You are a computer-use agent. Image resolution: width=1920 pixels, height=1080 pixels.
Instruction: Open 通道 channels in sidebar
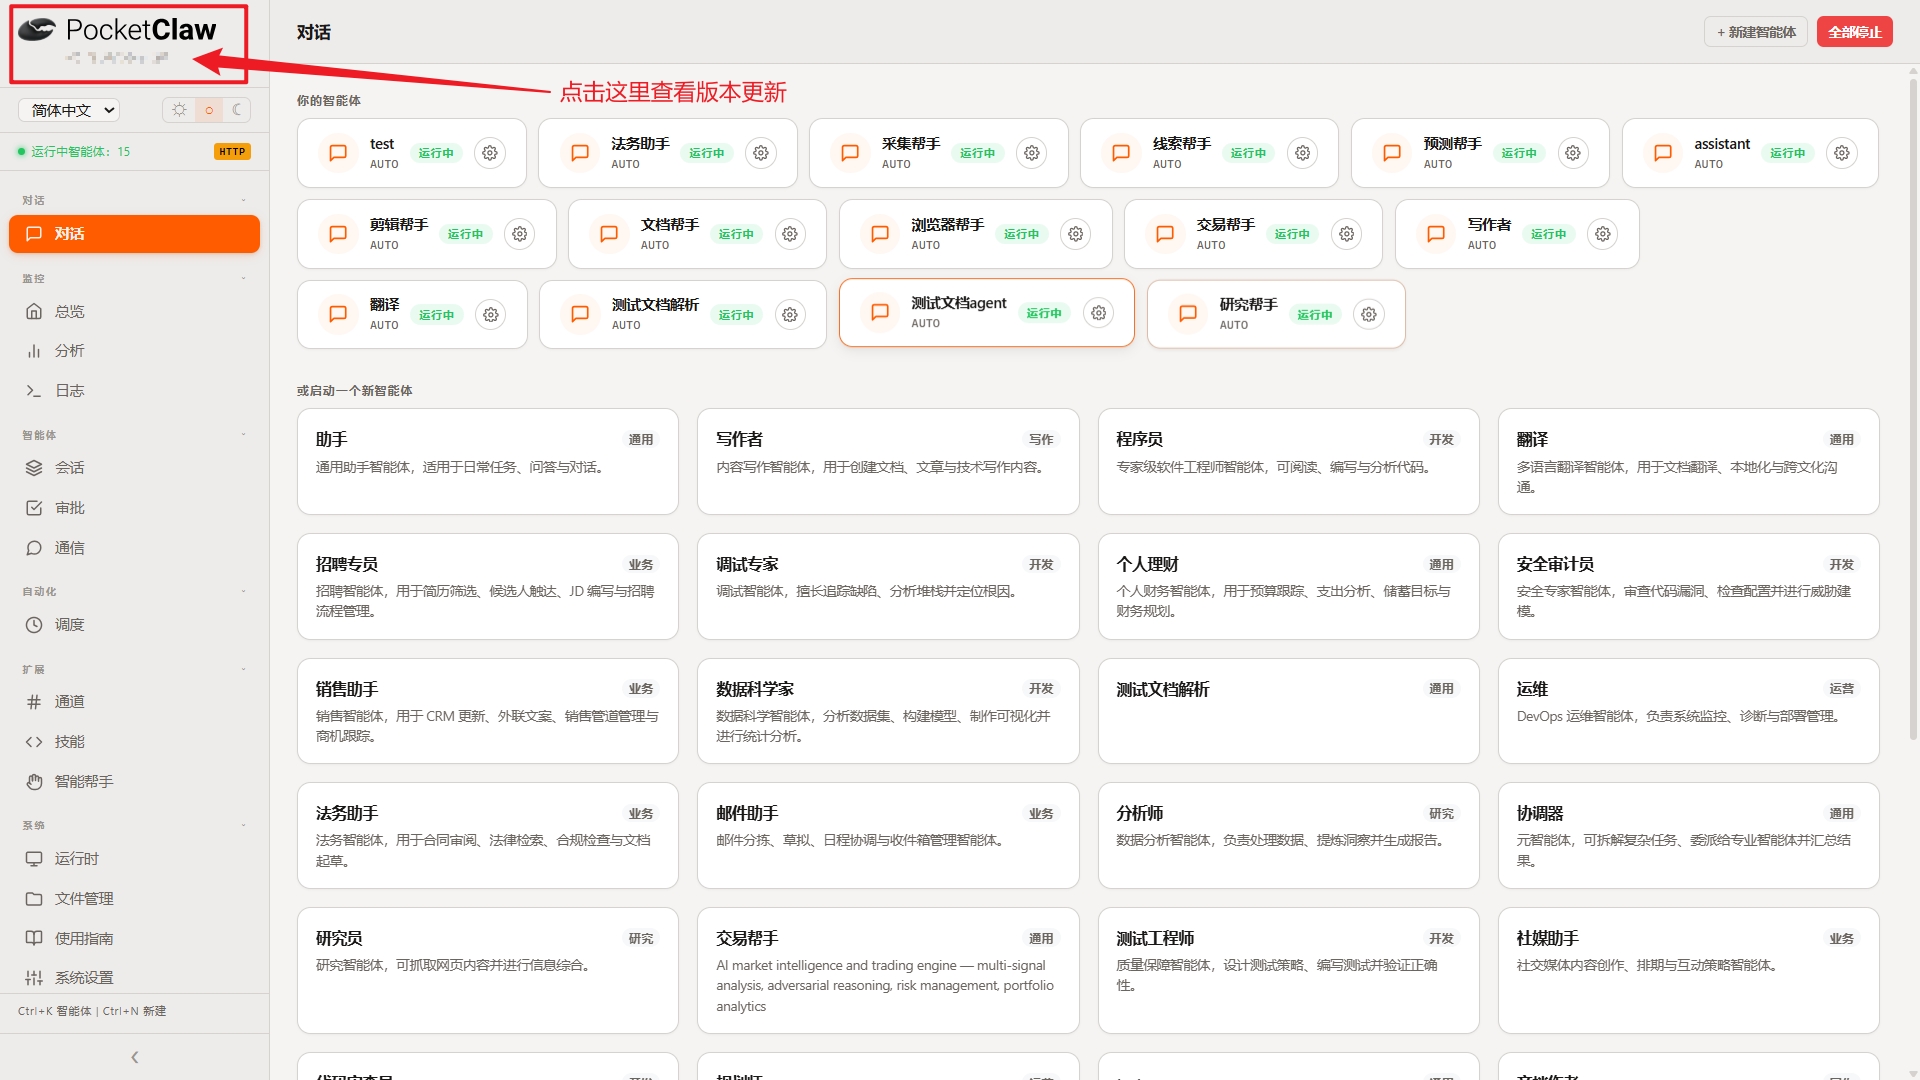coord(134,702)
